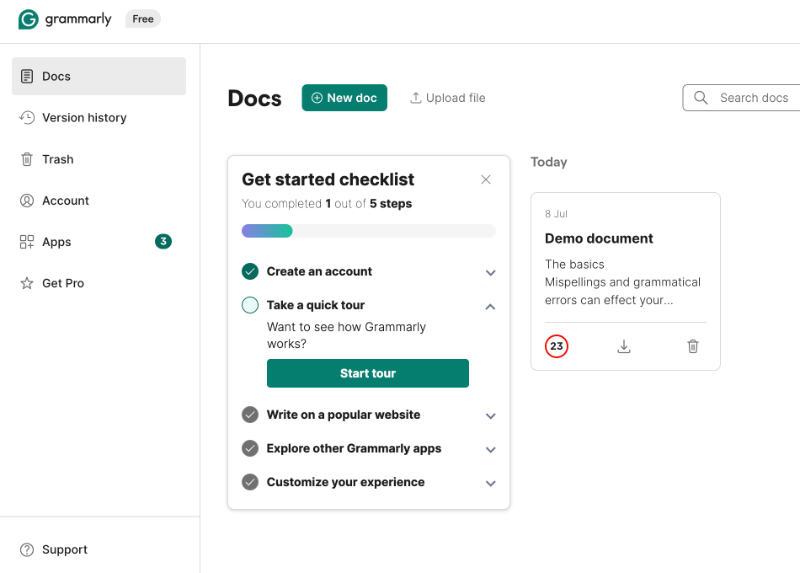Click the Support question mark icon
The width and height of the screenshot is (800, 573).
tap(27, 550)
